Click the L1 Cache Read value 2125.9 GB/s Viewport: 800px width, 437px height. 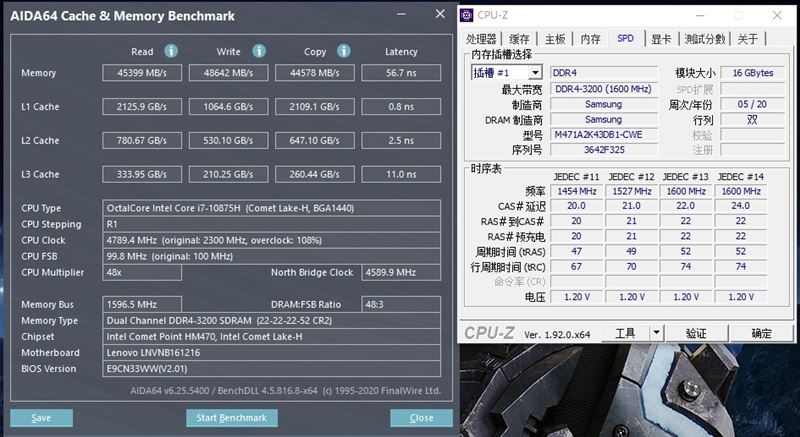point(142,107)
